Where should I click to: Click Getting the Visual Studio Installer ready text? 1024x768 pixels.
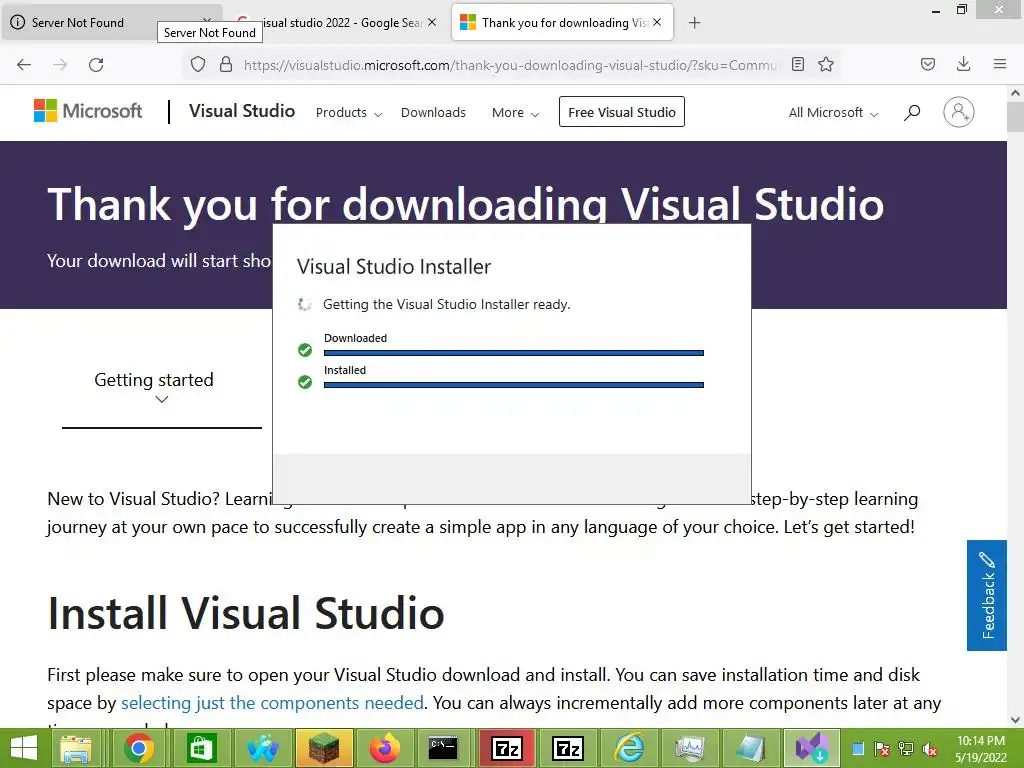447,304
